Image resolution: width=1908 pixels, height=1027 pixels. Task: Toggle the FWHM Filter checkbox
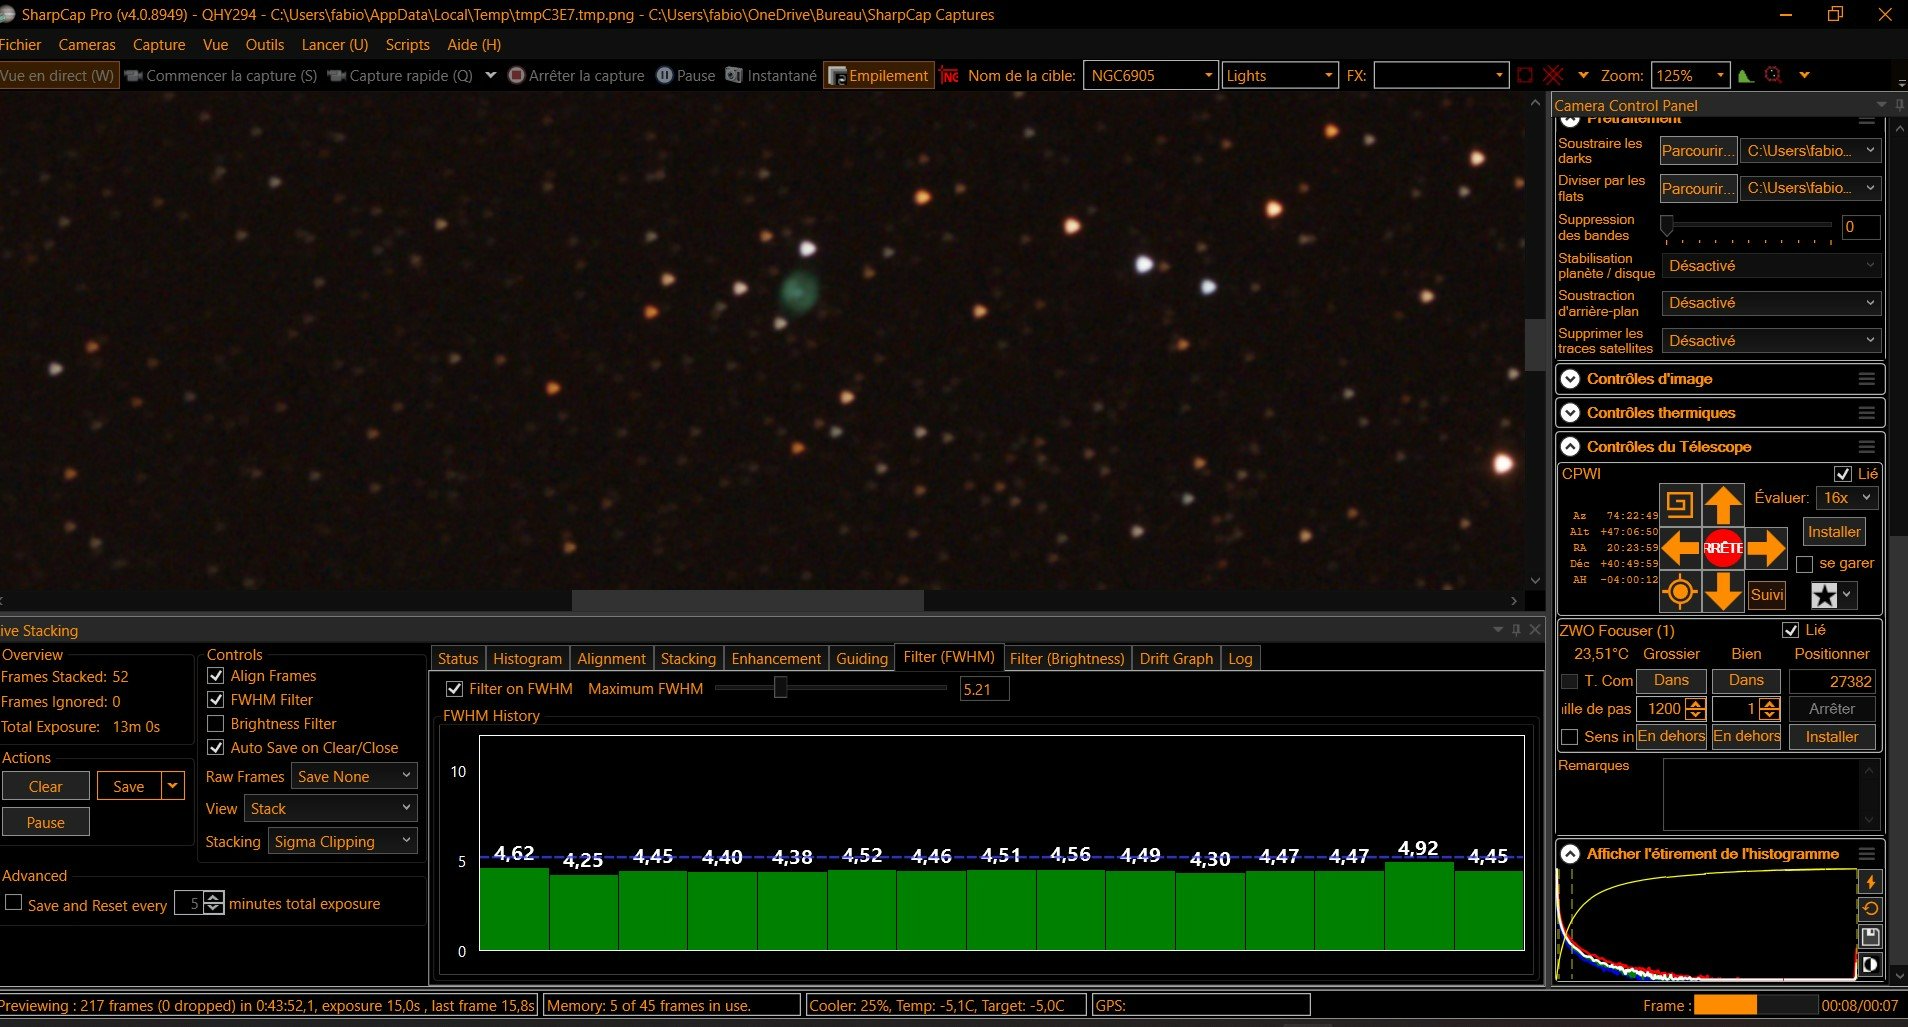point(215,700)
